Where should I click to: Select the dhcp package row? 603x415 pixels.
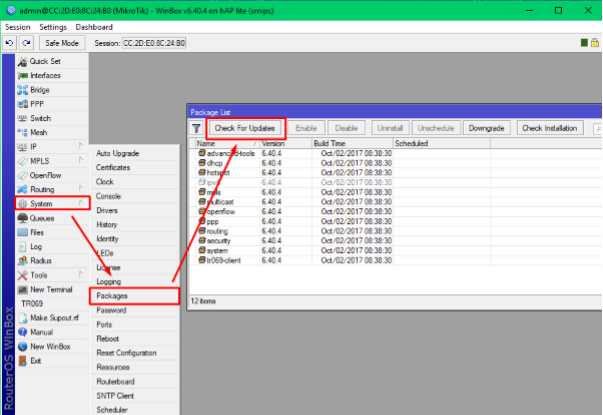click(396, 163)
